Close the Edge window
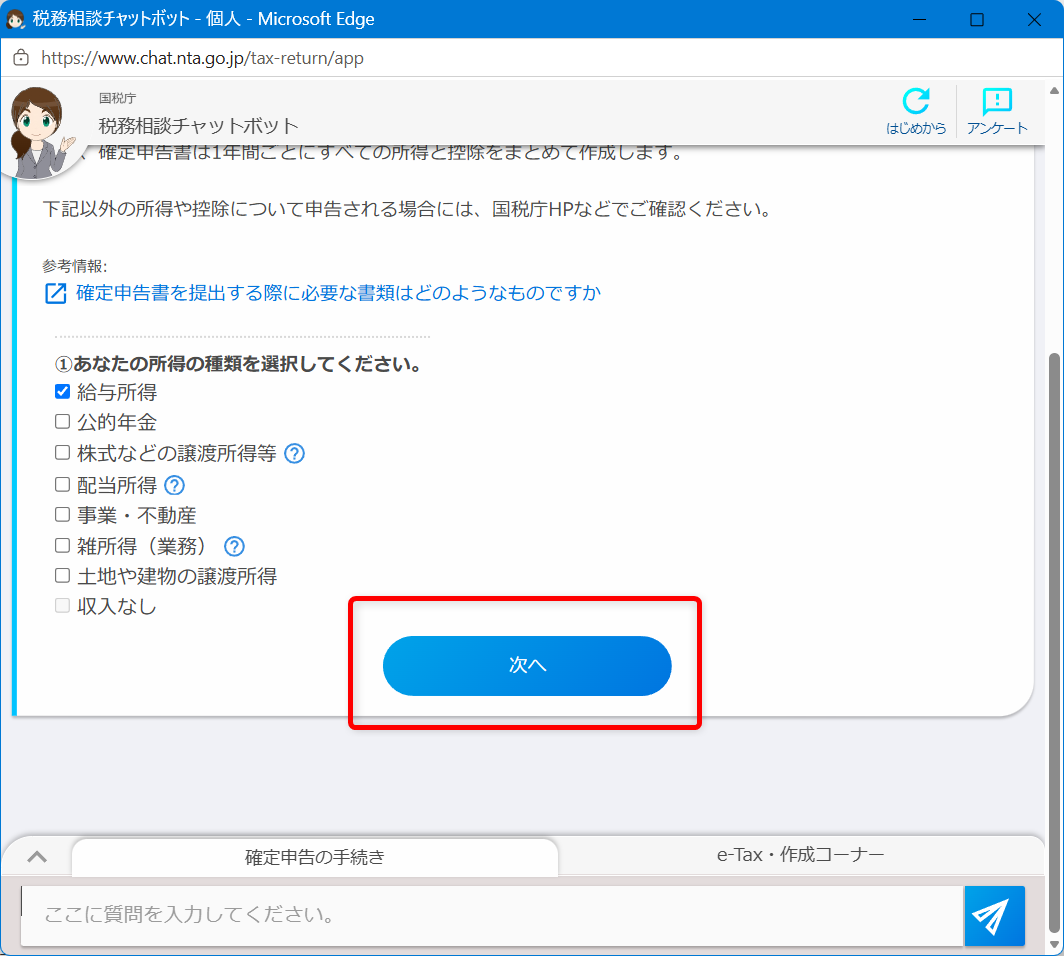This screenshot has height=956, width=1064. [1033, 19]
